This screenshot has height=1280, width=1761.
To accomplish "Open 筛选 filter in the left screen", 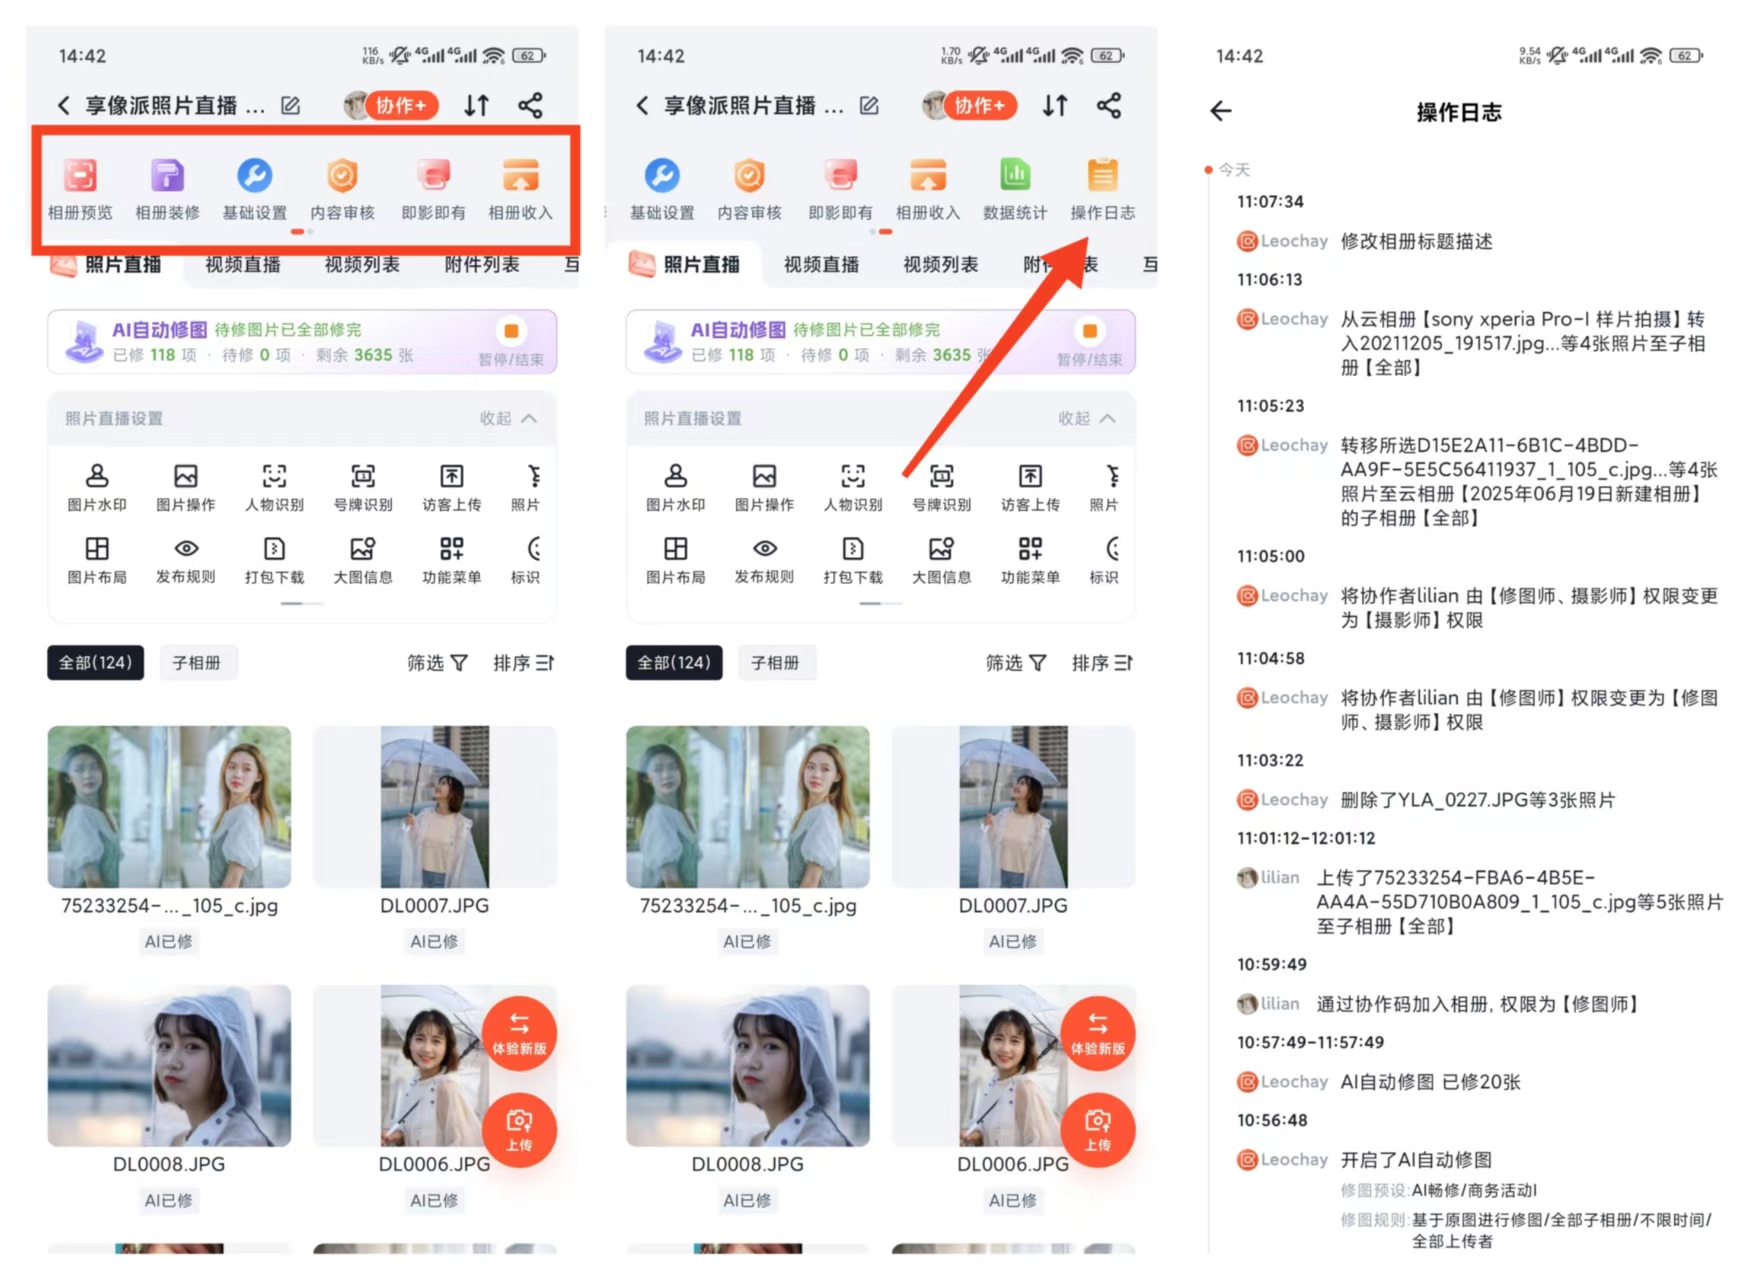I will [x=437, y=663].
